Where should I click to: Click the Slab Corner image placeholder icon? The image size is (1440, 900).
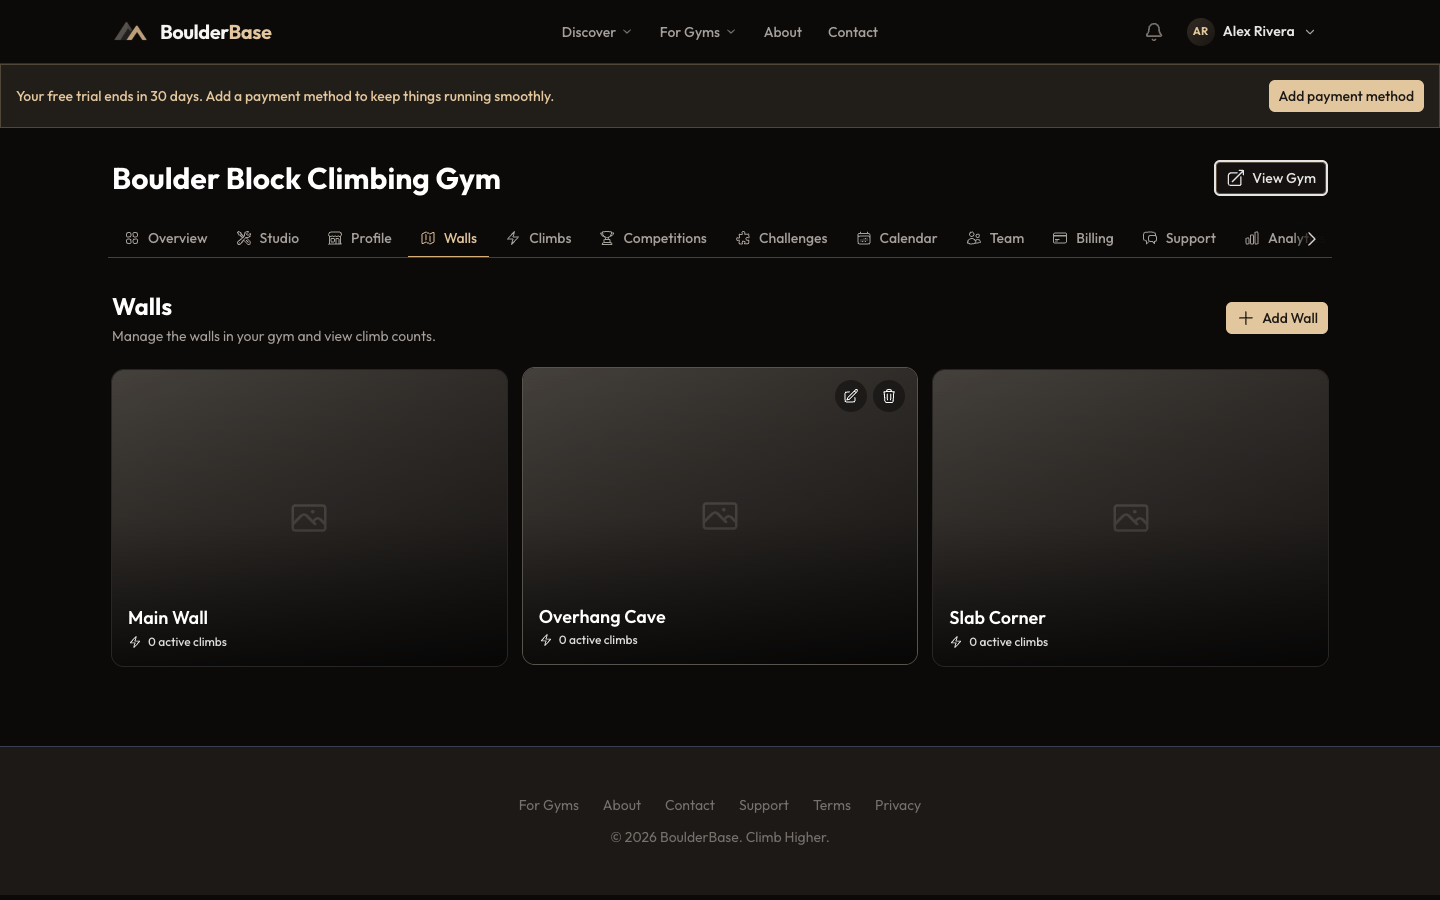[x=1131, y=518]
